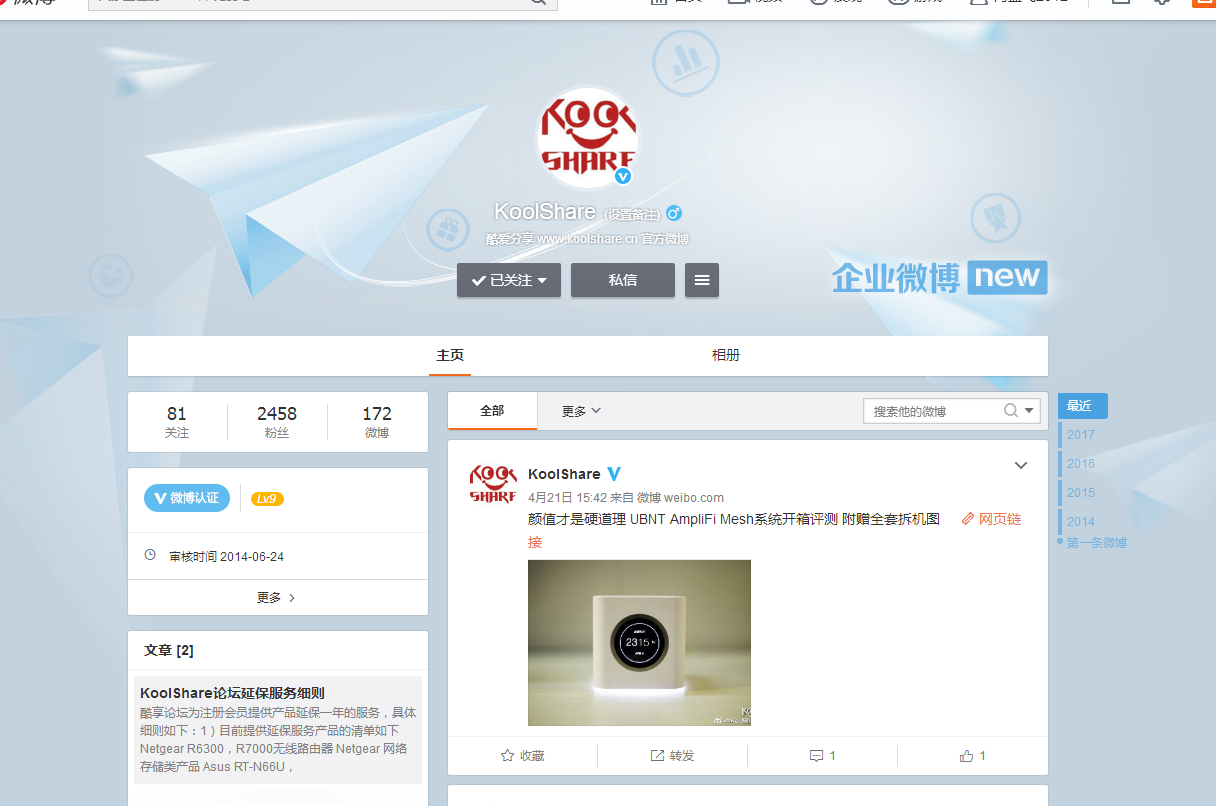Like the post with the thumbs-up icon
The height and width of the screenshot is (806, 1216).
pyautogui.click(x=966, y=756)
